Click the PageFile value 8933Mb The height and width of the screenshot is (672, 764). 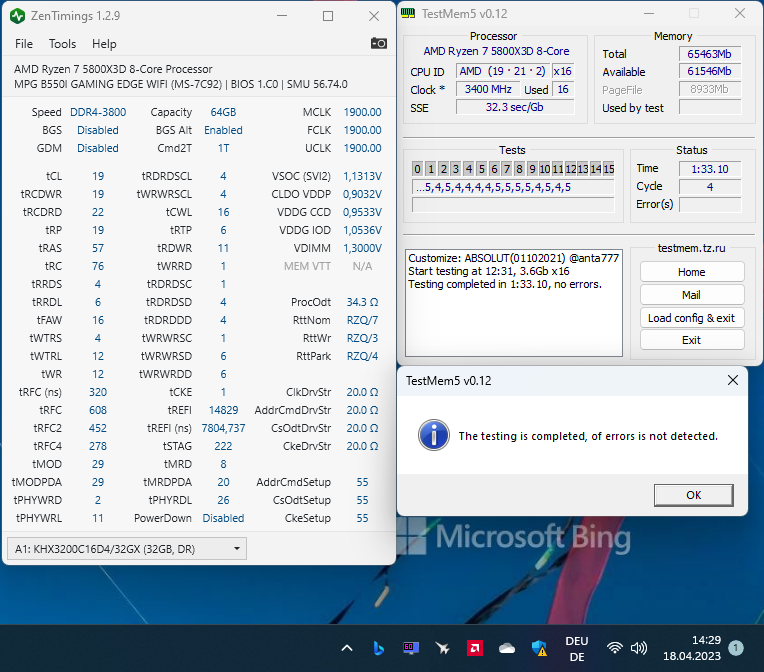(x=709, y=89)
